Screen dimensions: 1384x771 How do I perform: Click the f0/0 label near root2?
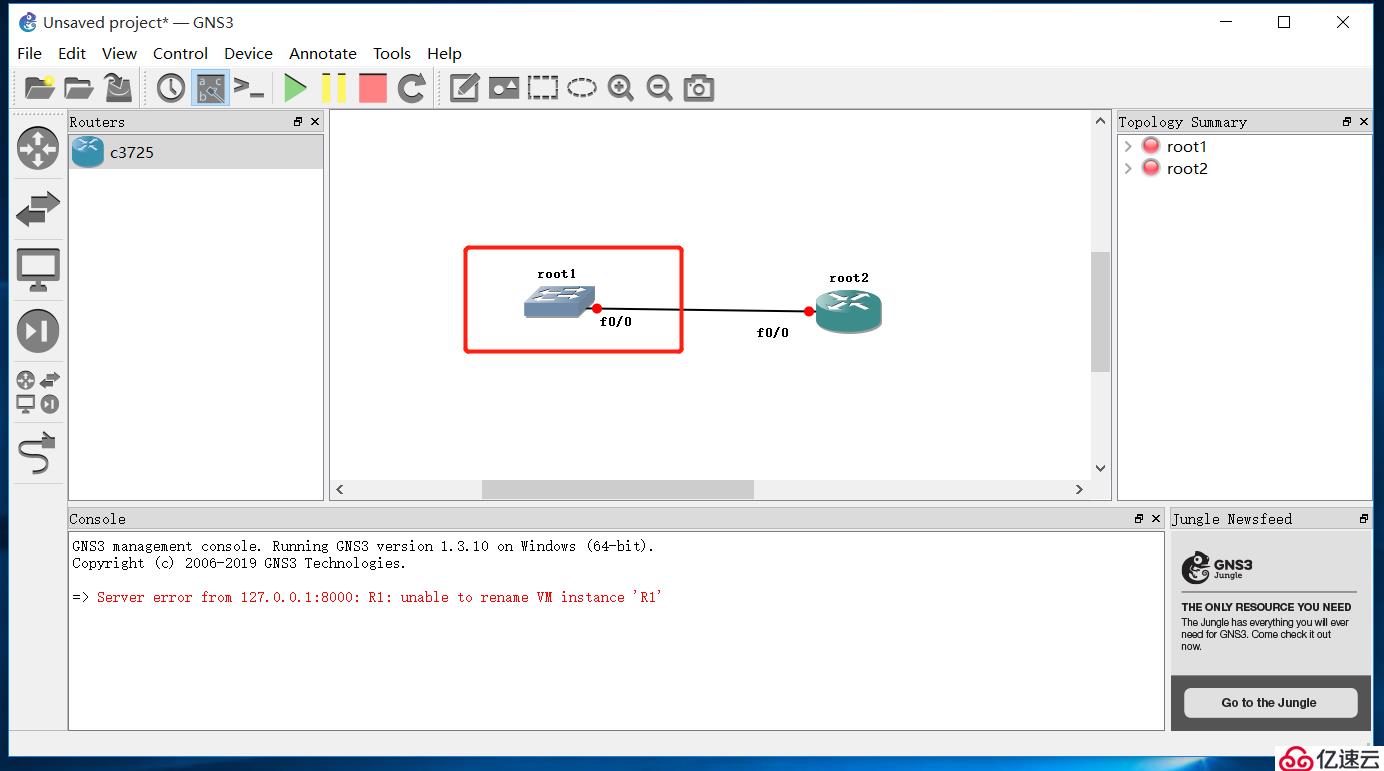[x=773, y=333]
